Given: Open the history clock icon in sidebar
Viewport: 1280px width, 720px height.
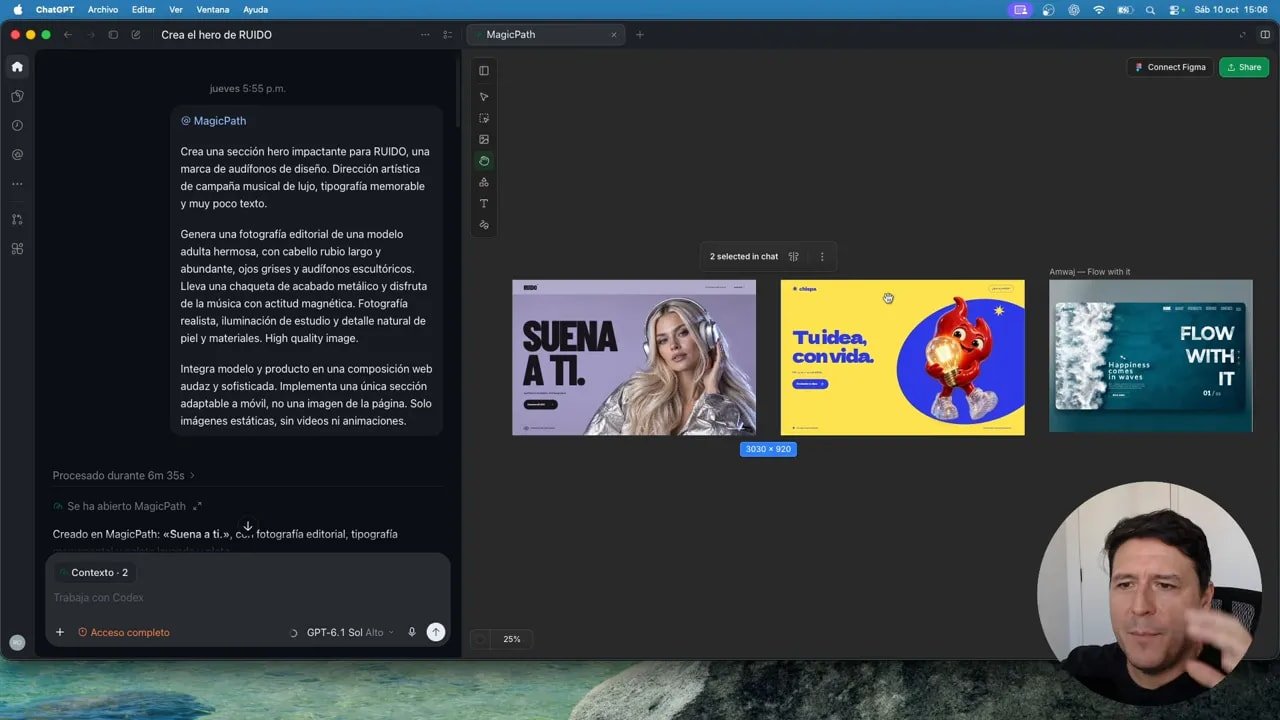Looking at the screenshot, I should (x=17, y=126).
